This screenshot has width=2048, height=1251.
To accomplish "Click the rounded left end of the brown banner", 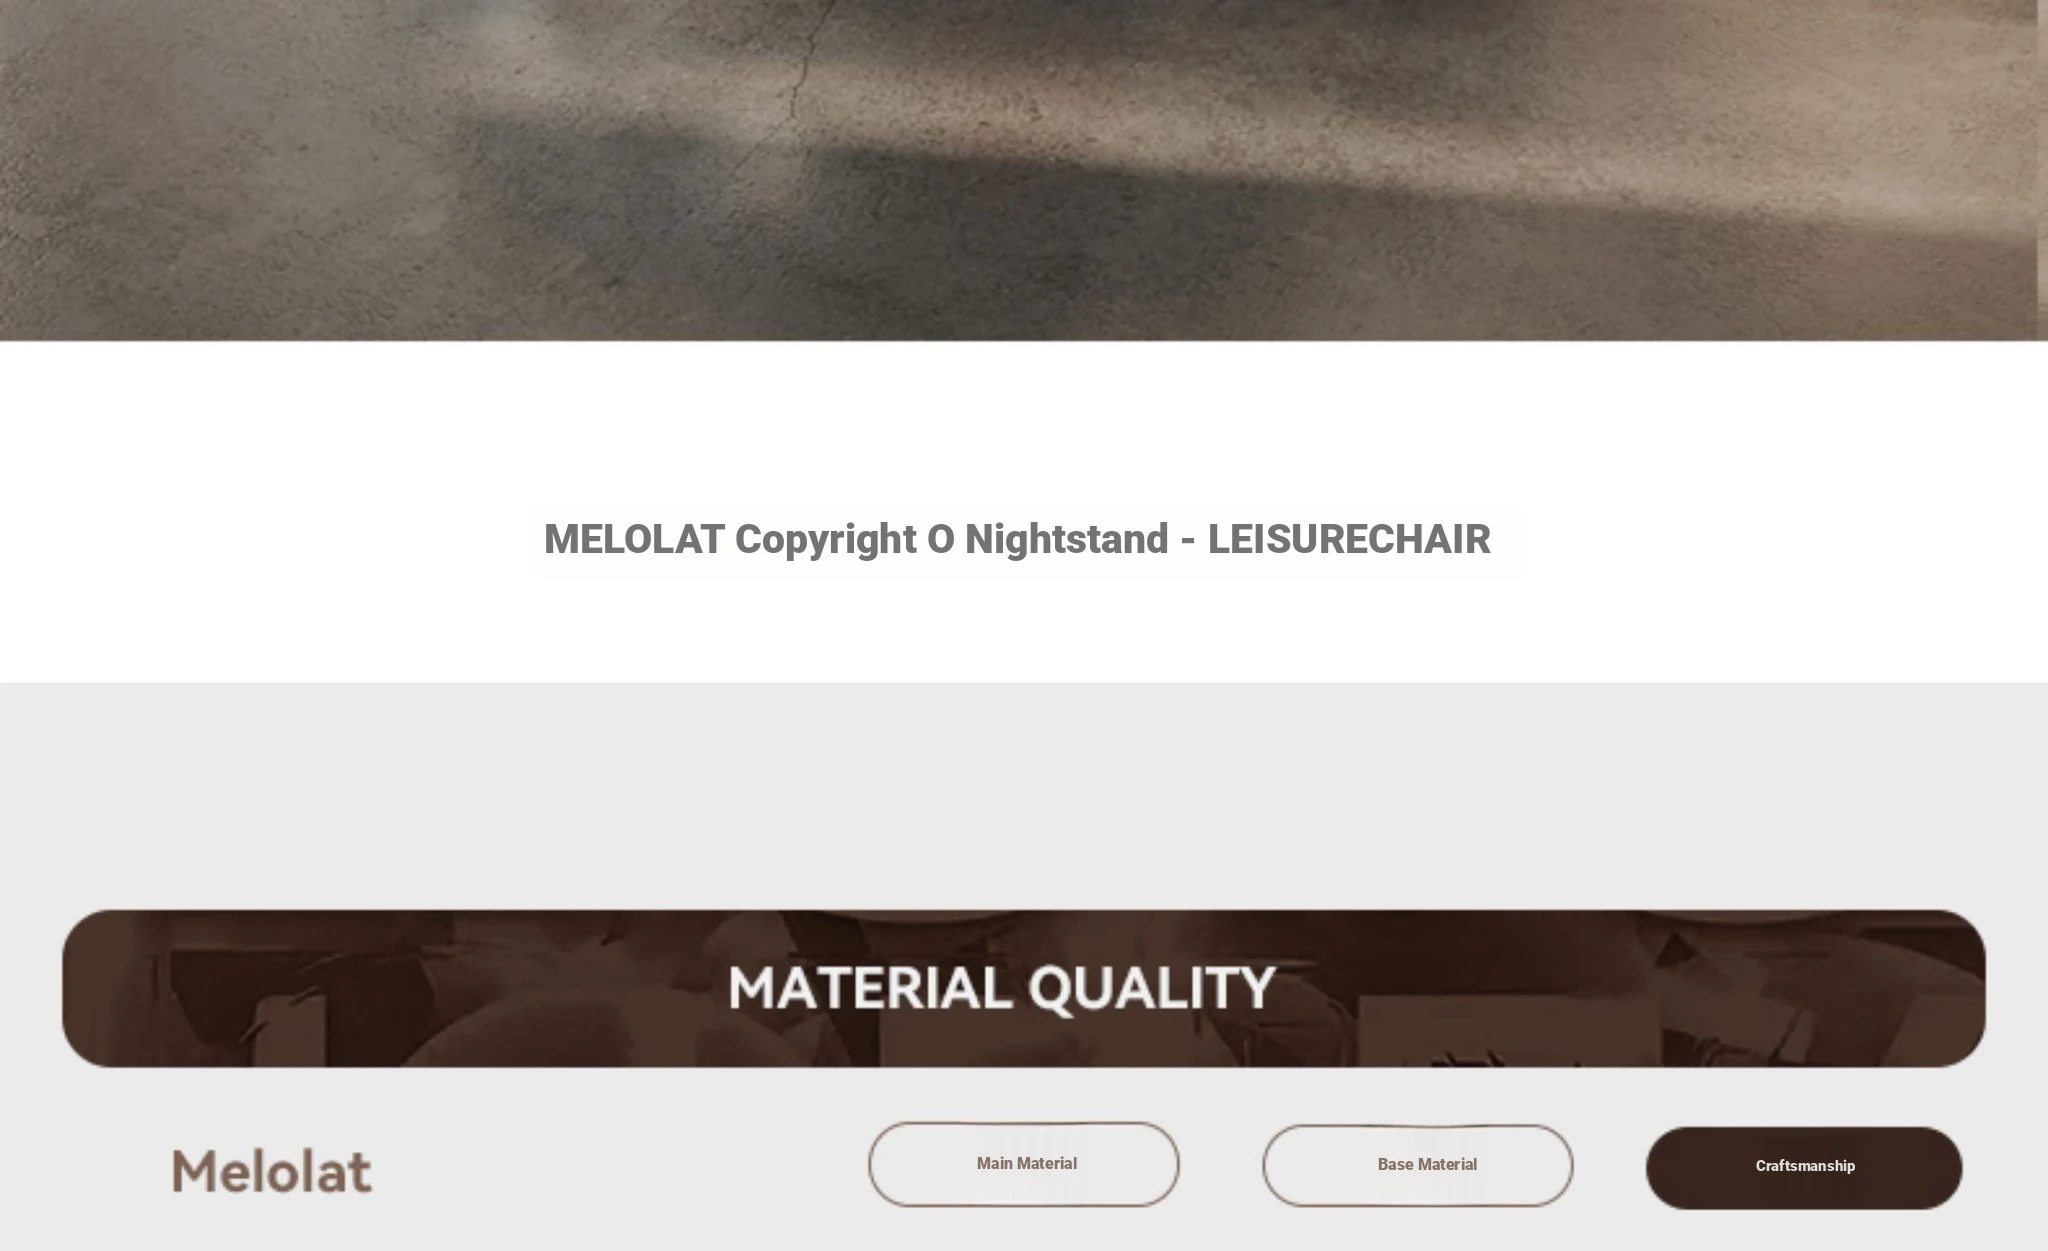I will pos(85,988).
